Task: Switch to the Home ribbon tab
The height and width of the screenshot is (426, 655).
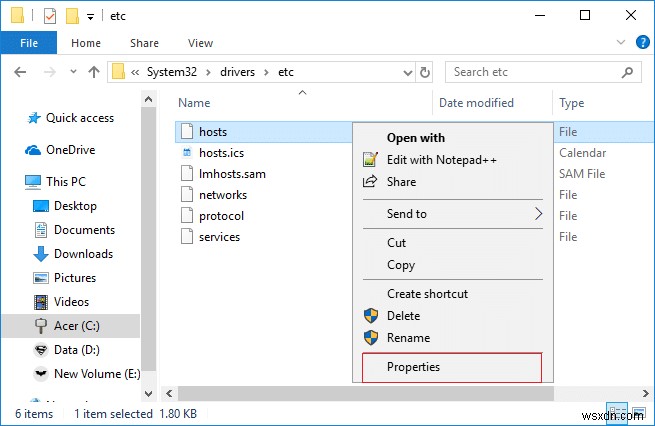Action: pos(86,43)
